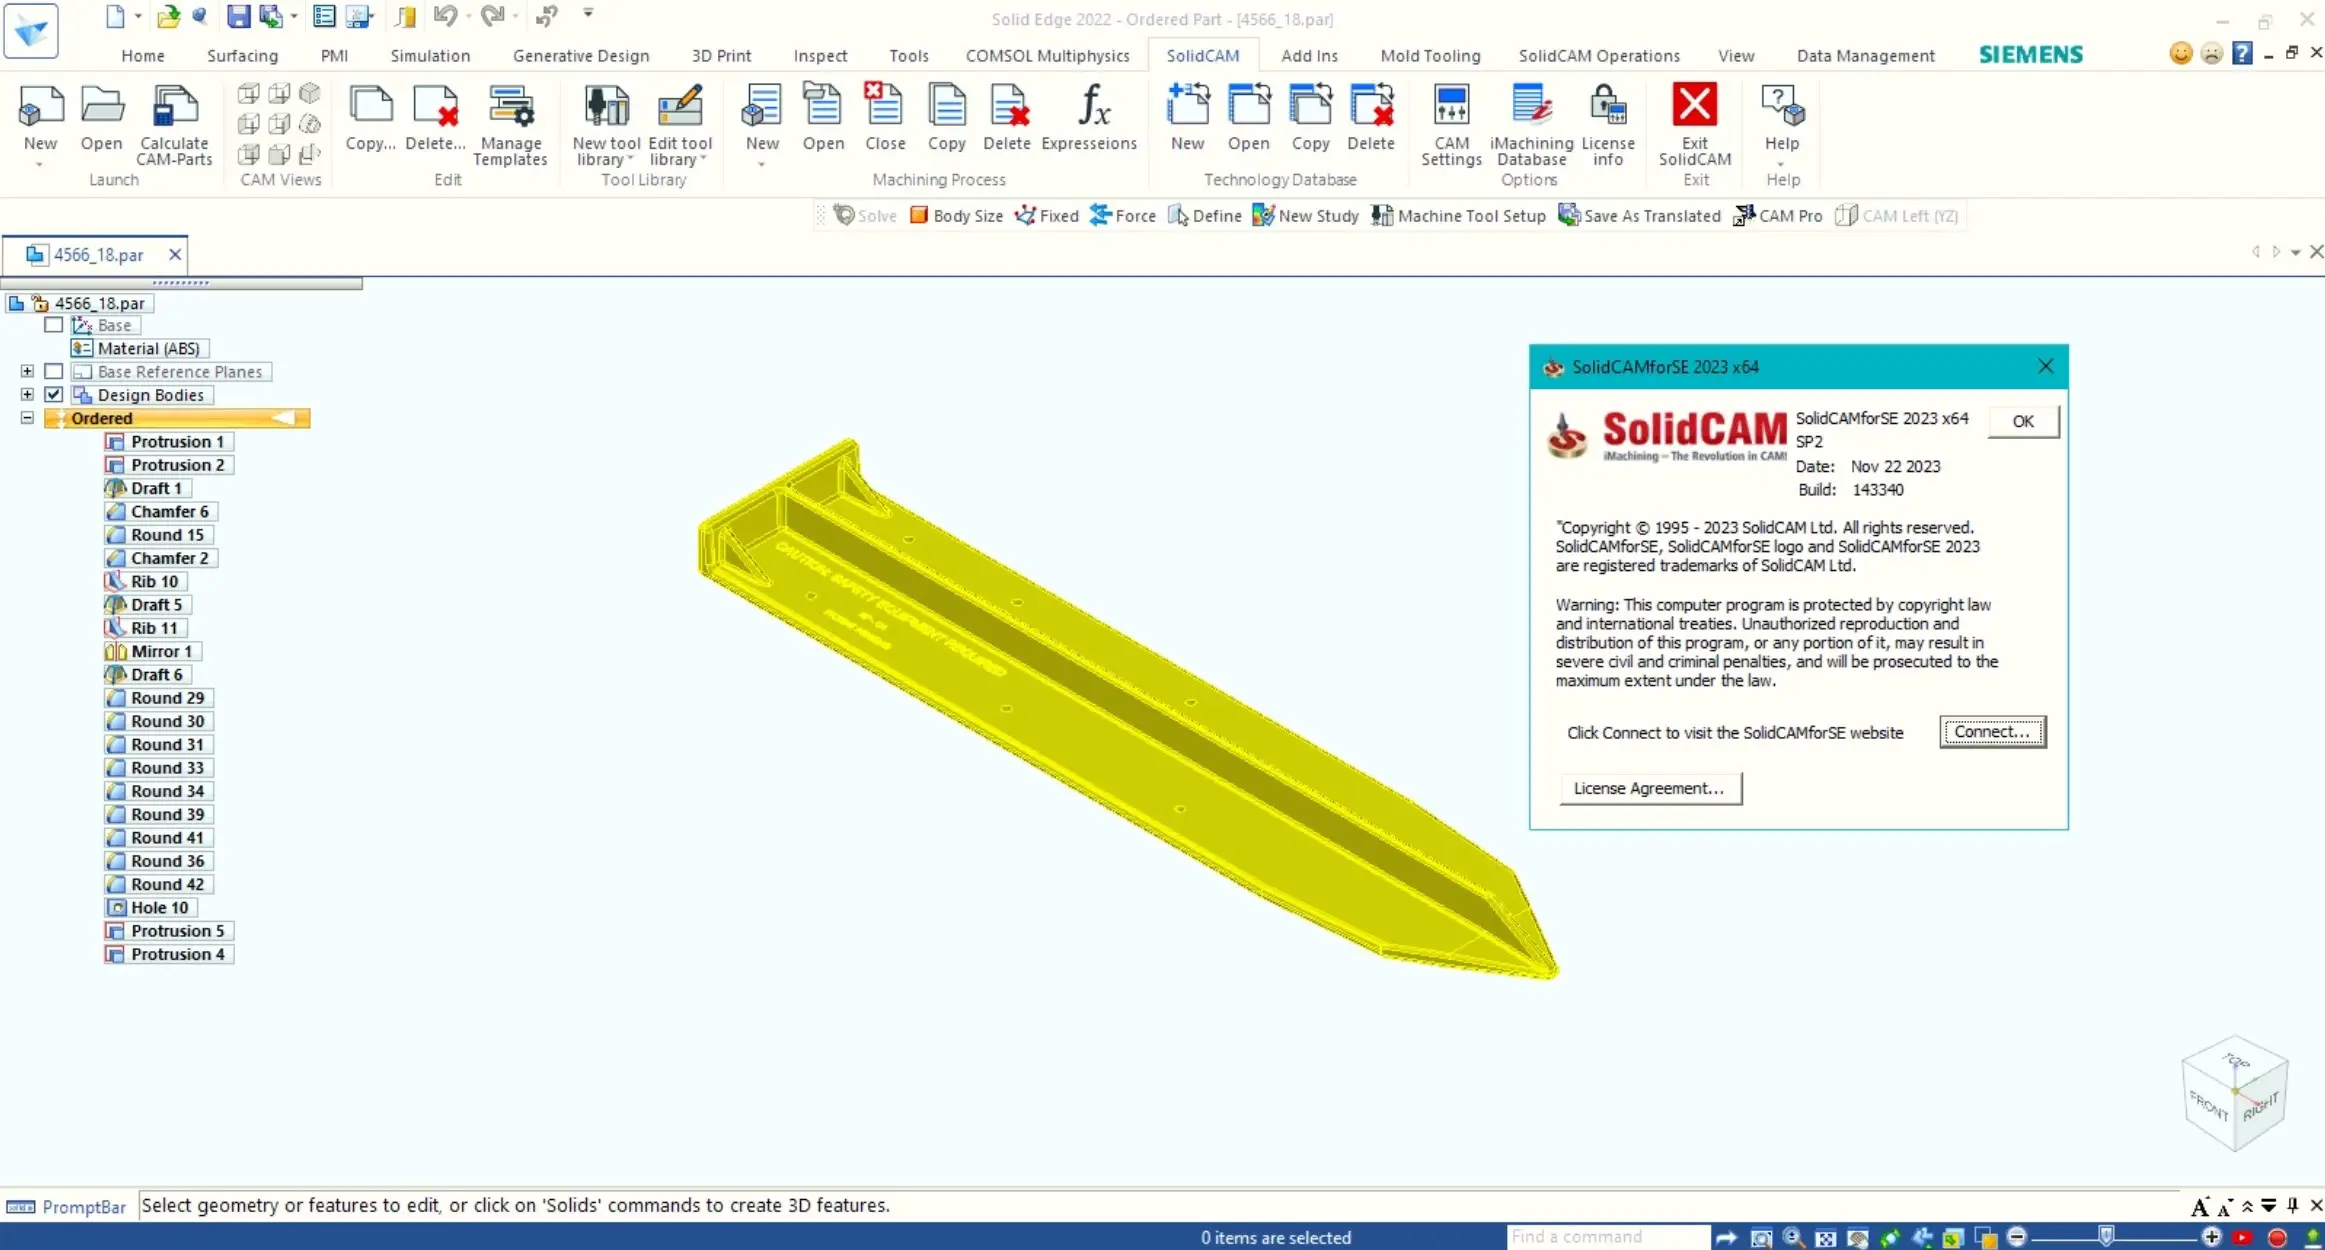2325x1250 pixels.
Task: Click Save As Translated
Action: (x=1640, y=216)
